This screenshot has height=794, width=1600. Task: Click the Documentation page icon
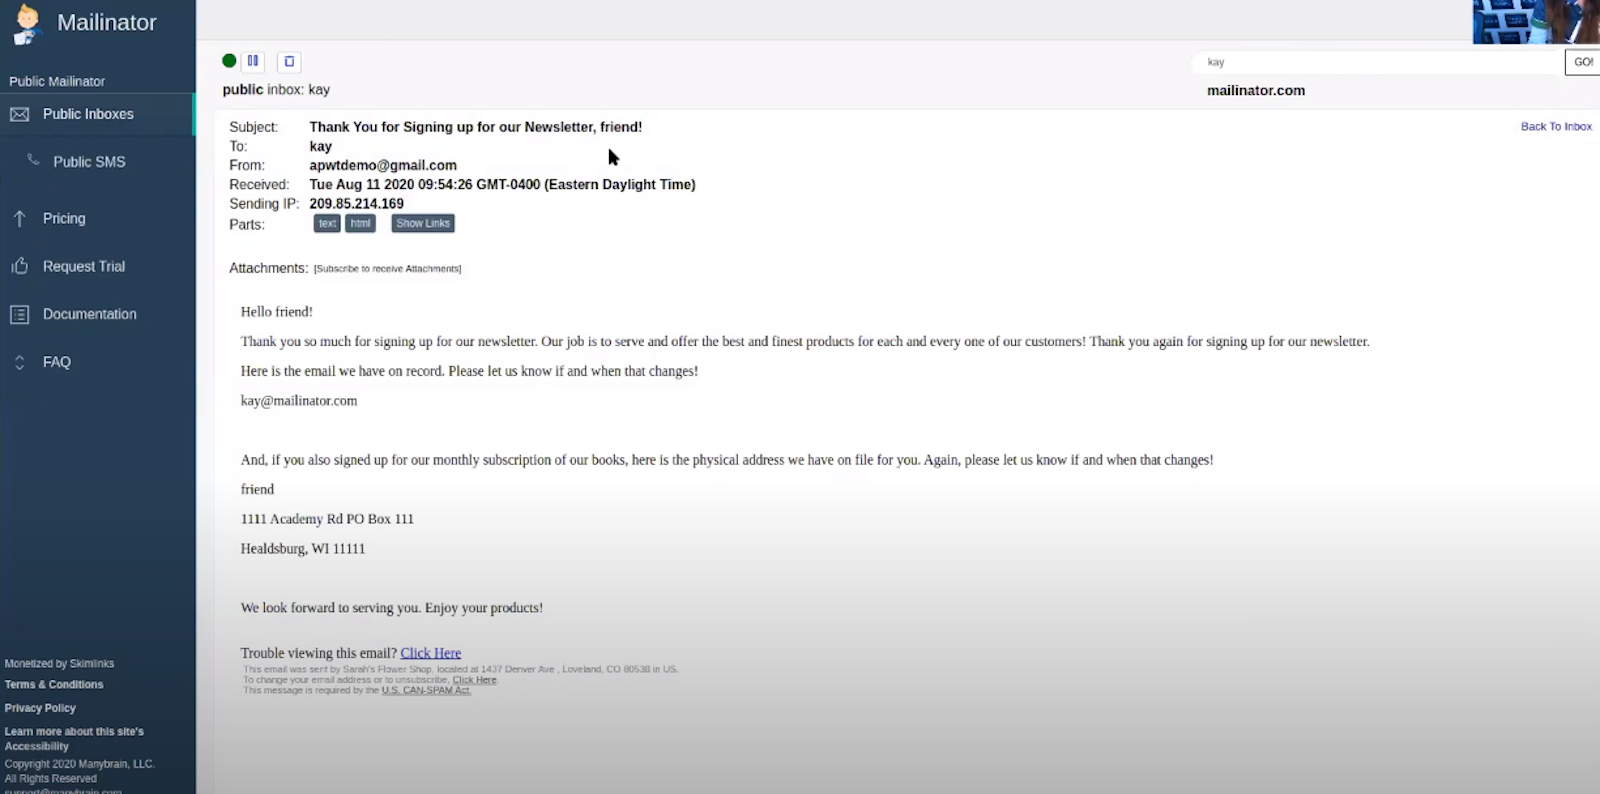[19, 314]
